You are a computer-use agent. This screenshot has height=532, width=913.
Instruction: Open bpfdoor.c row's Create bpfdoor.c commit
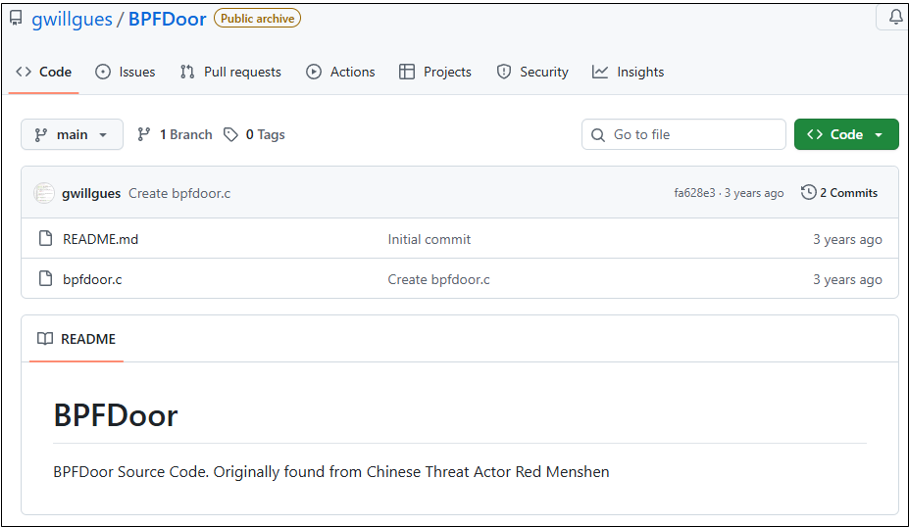[x=438, y=279]
